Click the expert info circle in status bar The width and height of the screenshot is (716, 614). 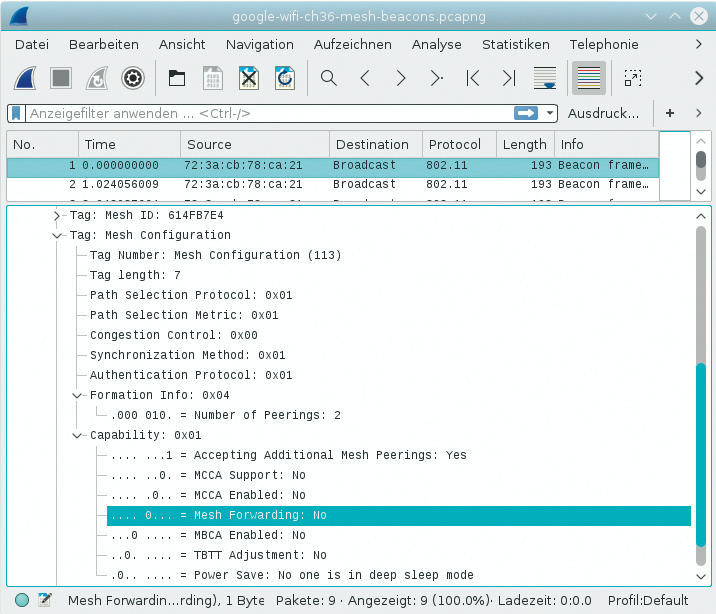click(x=21, y=600)
